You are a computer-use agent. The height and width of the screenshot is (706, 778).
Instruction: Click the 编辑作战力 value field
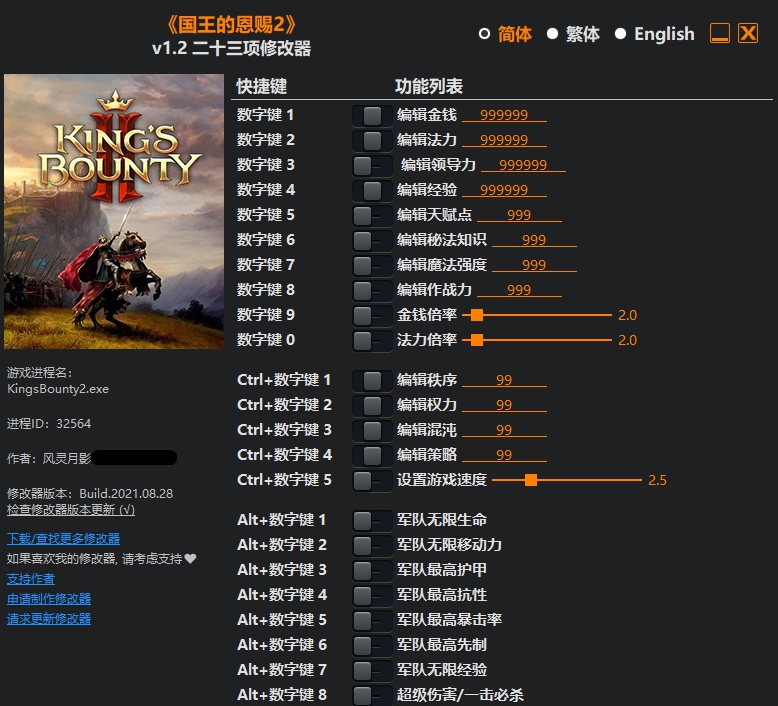coord(519,290)
